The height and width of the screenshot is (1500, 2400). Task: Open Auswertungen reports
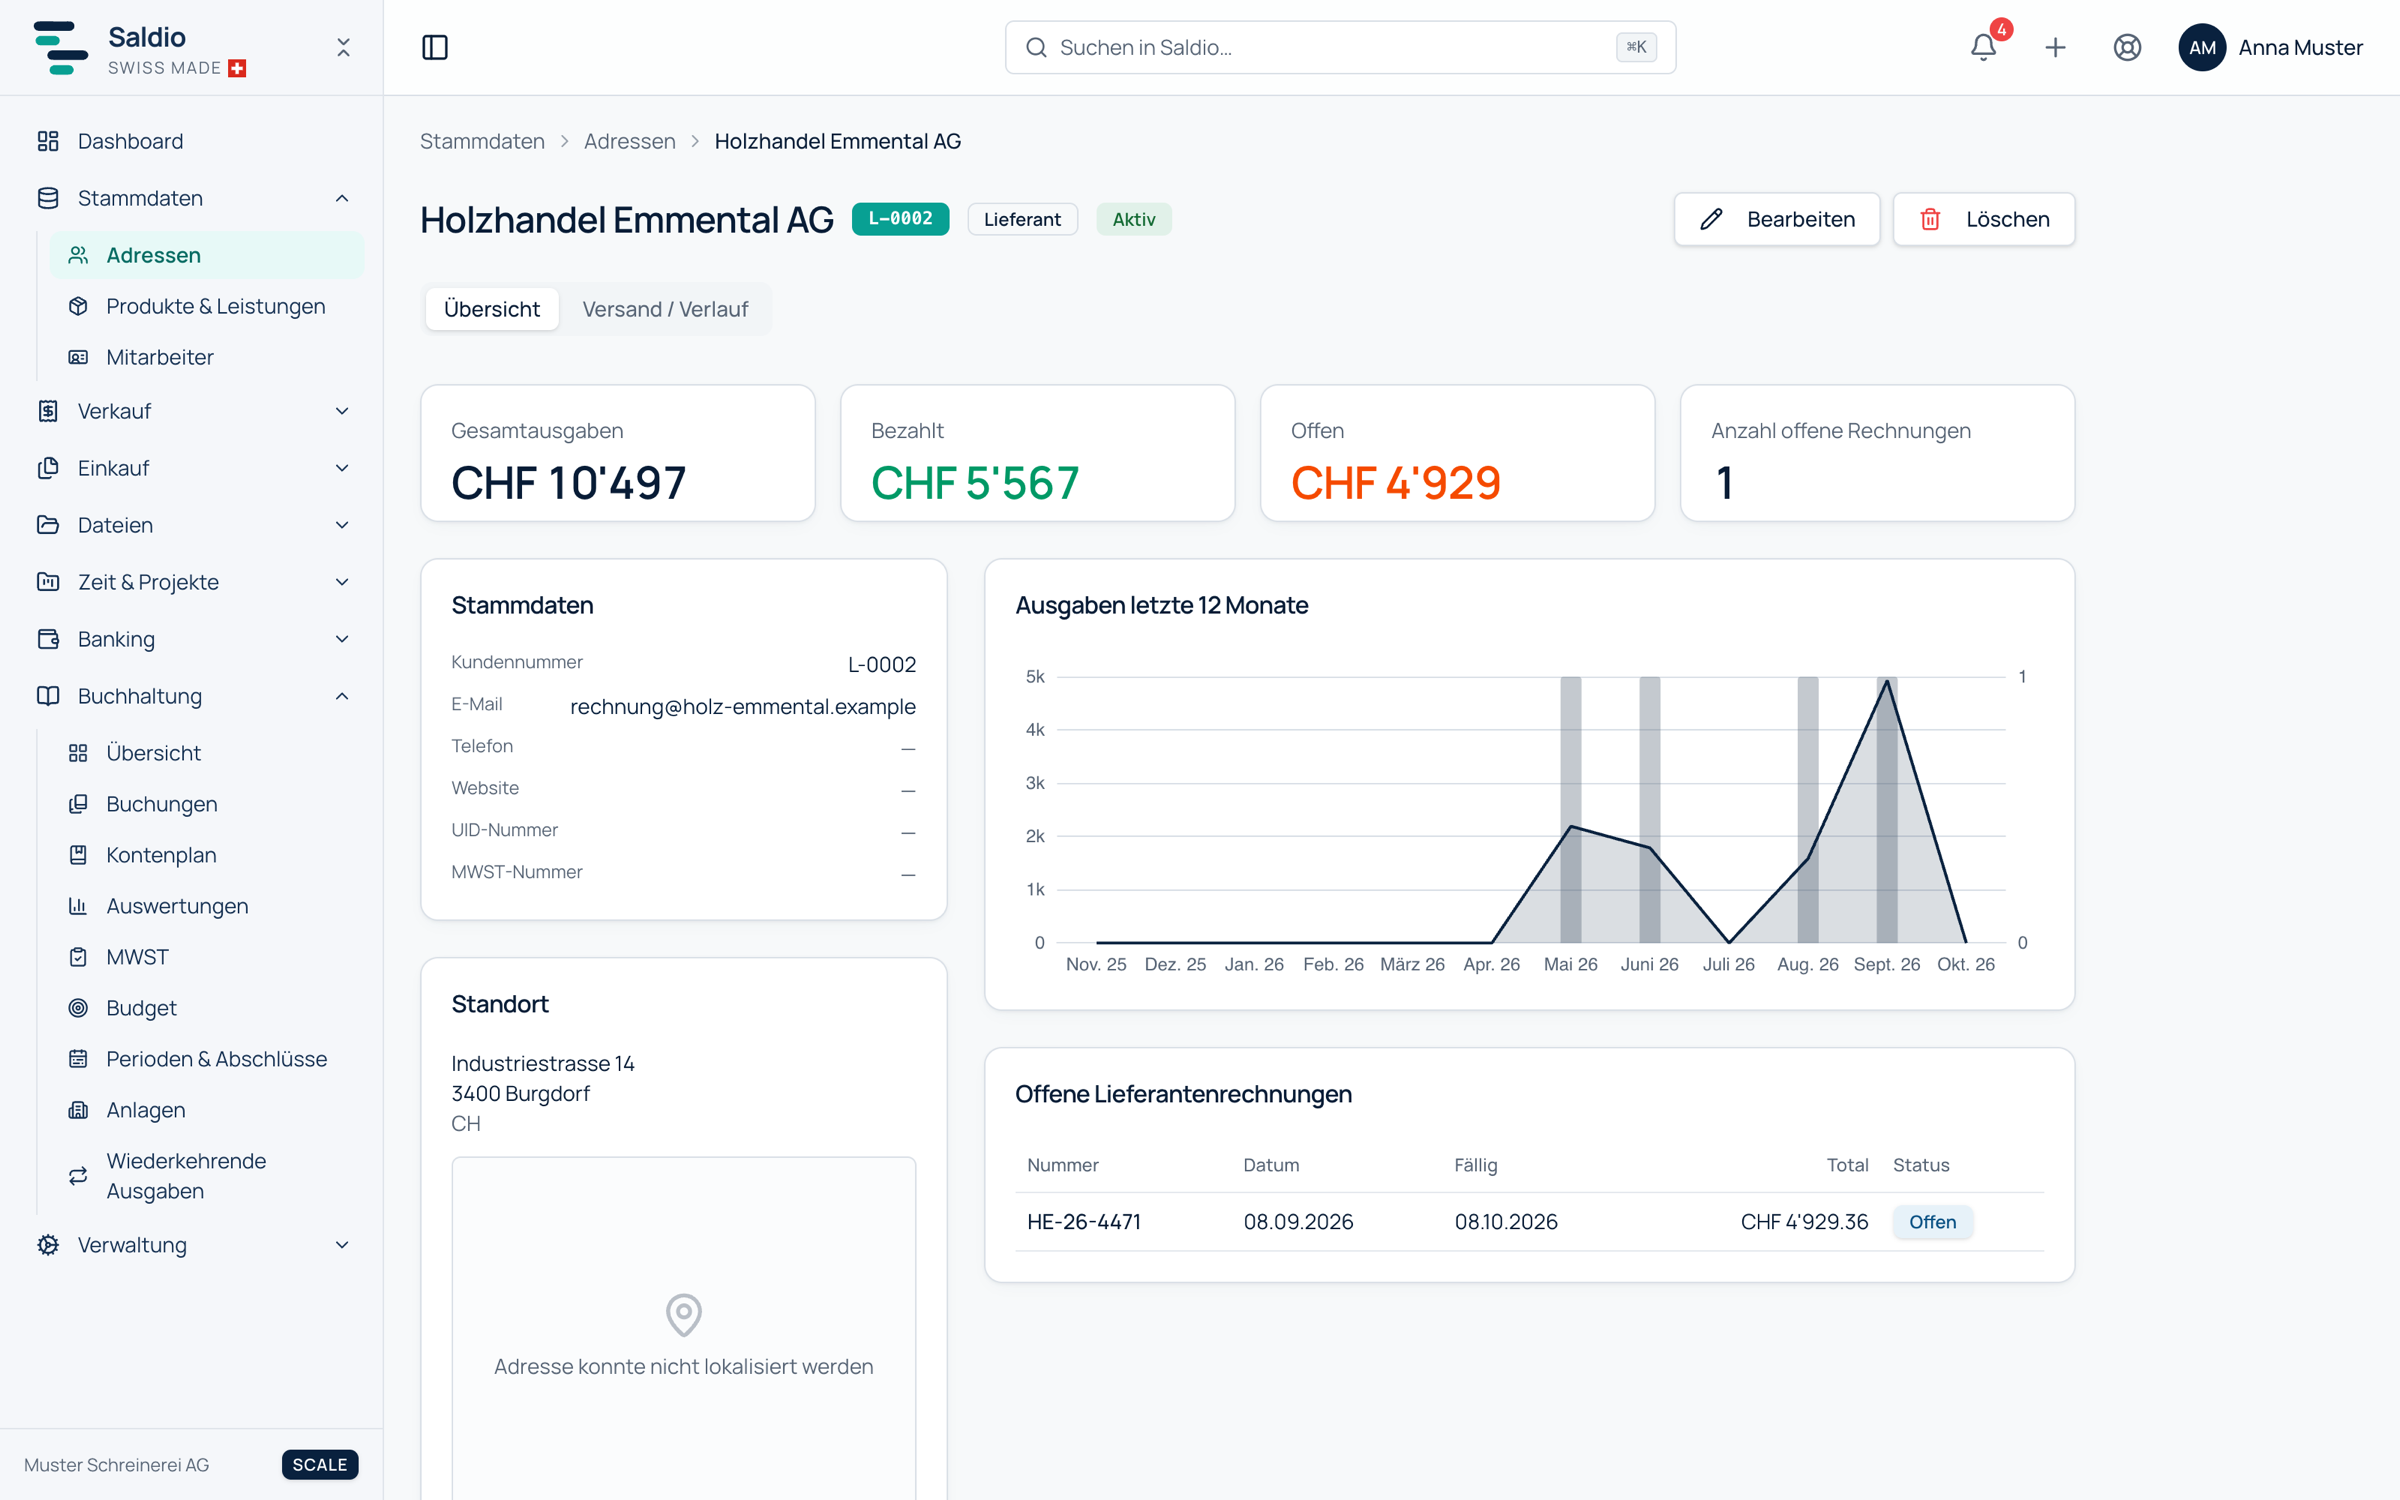click(x=207, y=906)
